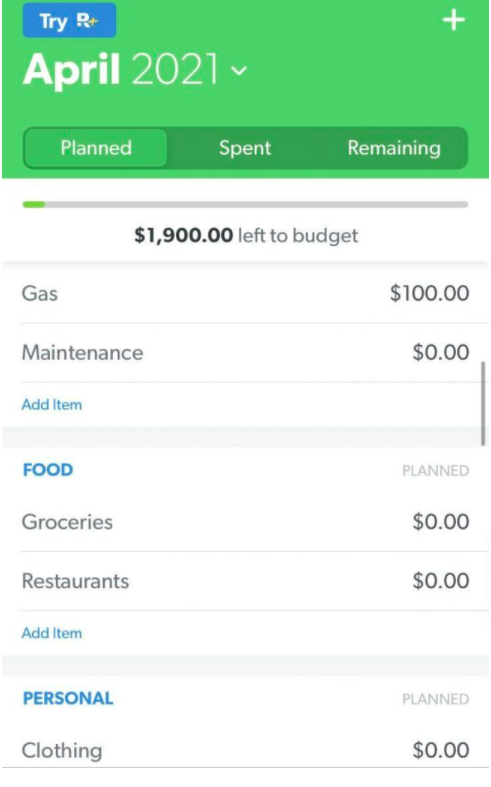Open the Try R+ upgrade badge
This screenshot has width=491, height=787.
69,21
